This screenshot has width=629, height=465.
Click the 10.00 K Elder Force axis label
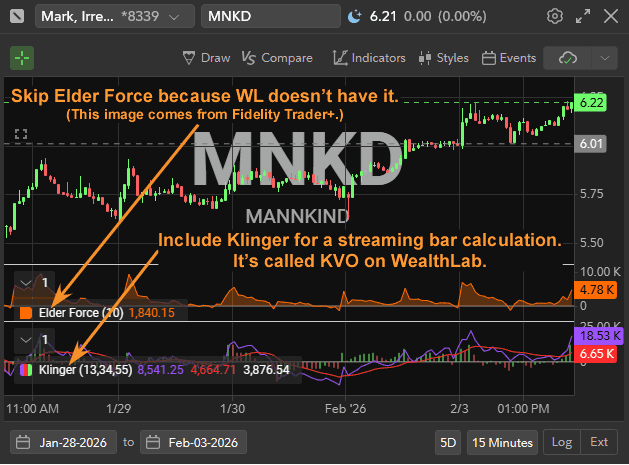[600, 272]
